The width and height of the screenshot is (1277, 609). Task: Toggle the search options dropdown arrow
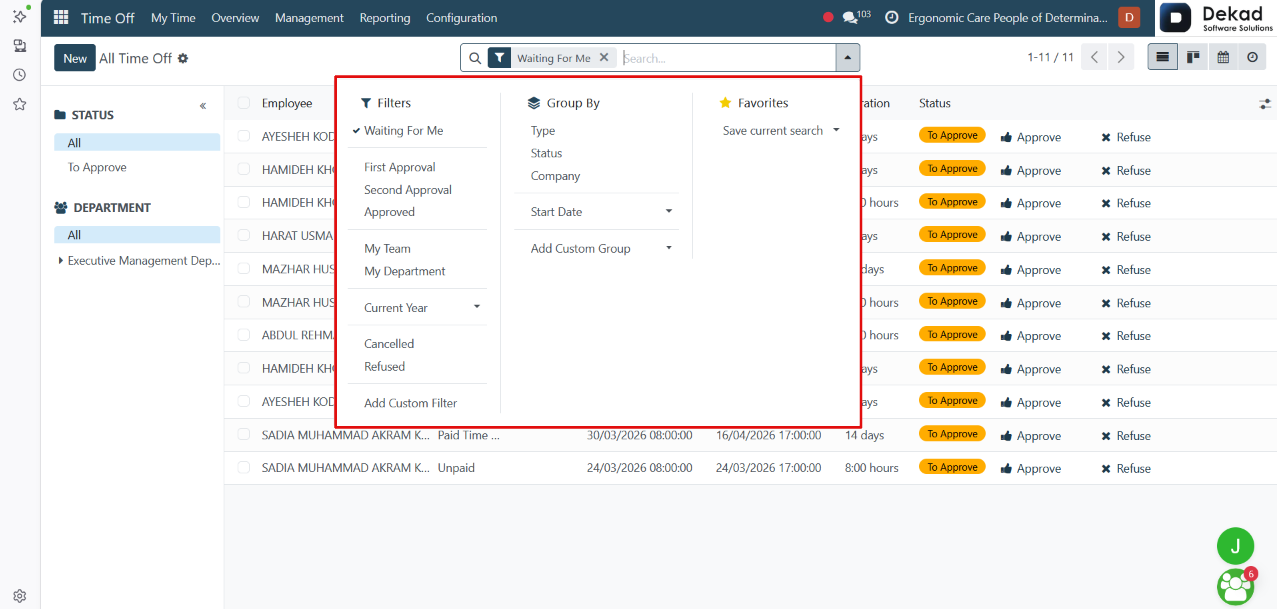(848, 58)
